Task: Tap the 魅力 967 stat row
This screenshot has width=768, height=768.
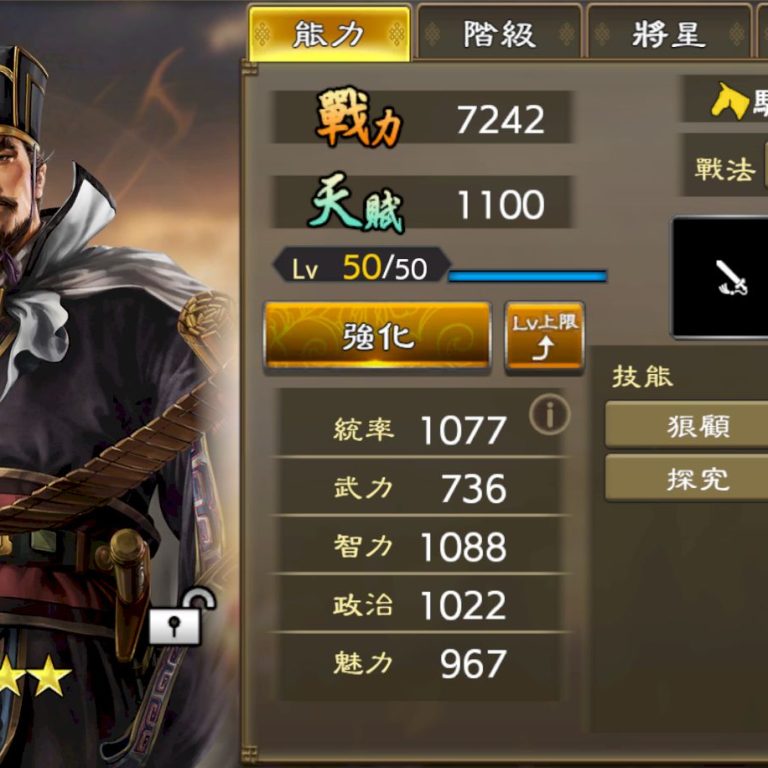Action: [x=419, y=662]
